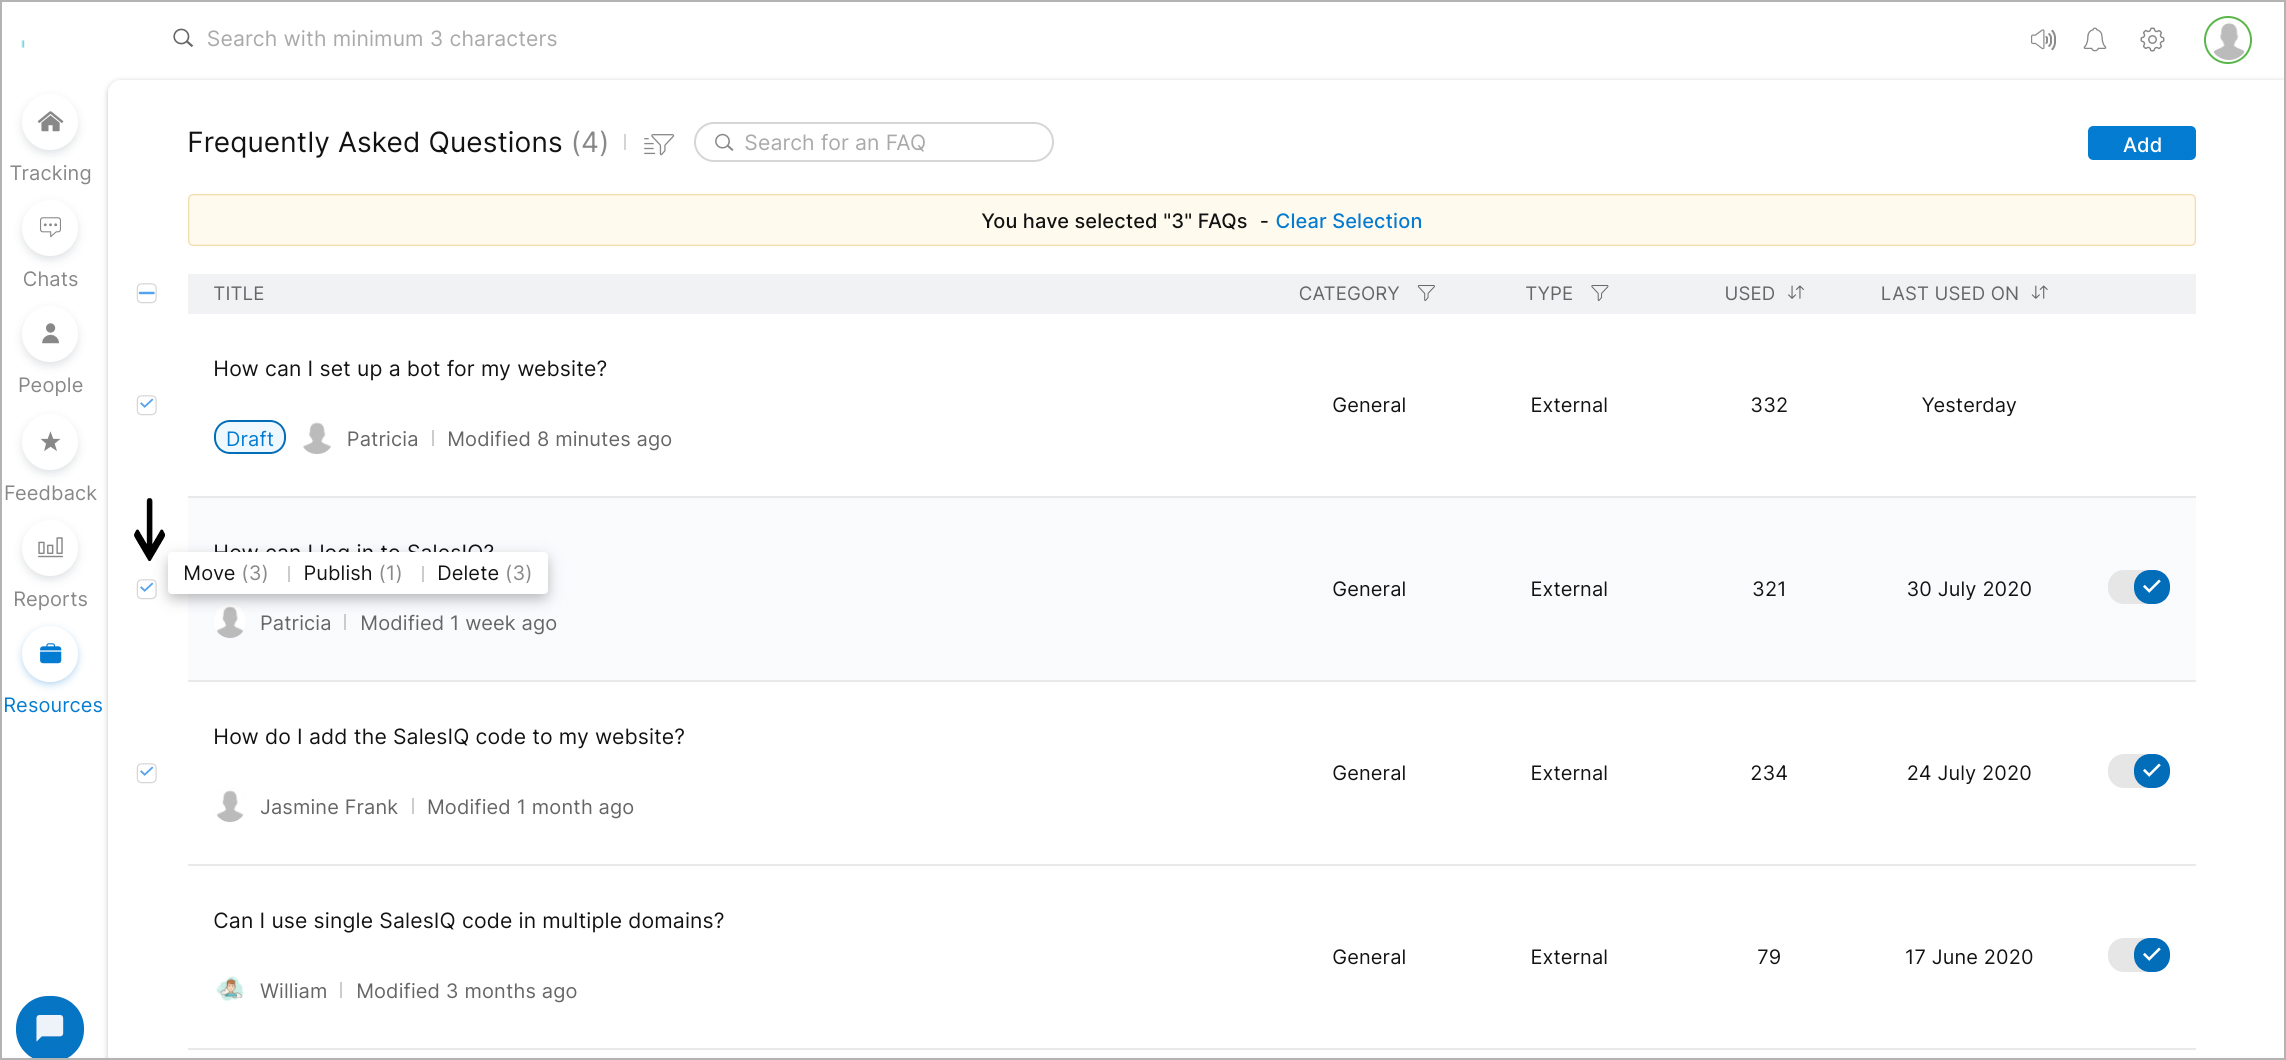Open the Tracking home icon
Image resolution: width=2286 pixels, height=1060 pixels.
(x=50, y=123)
